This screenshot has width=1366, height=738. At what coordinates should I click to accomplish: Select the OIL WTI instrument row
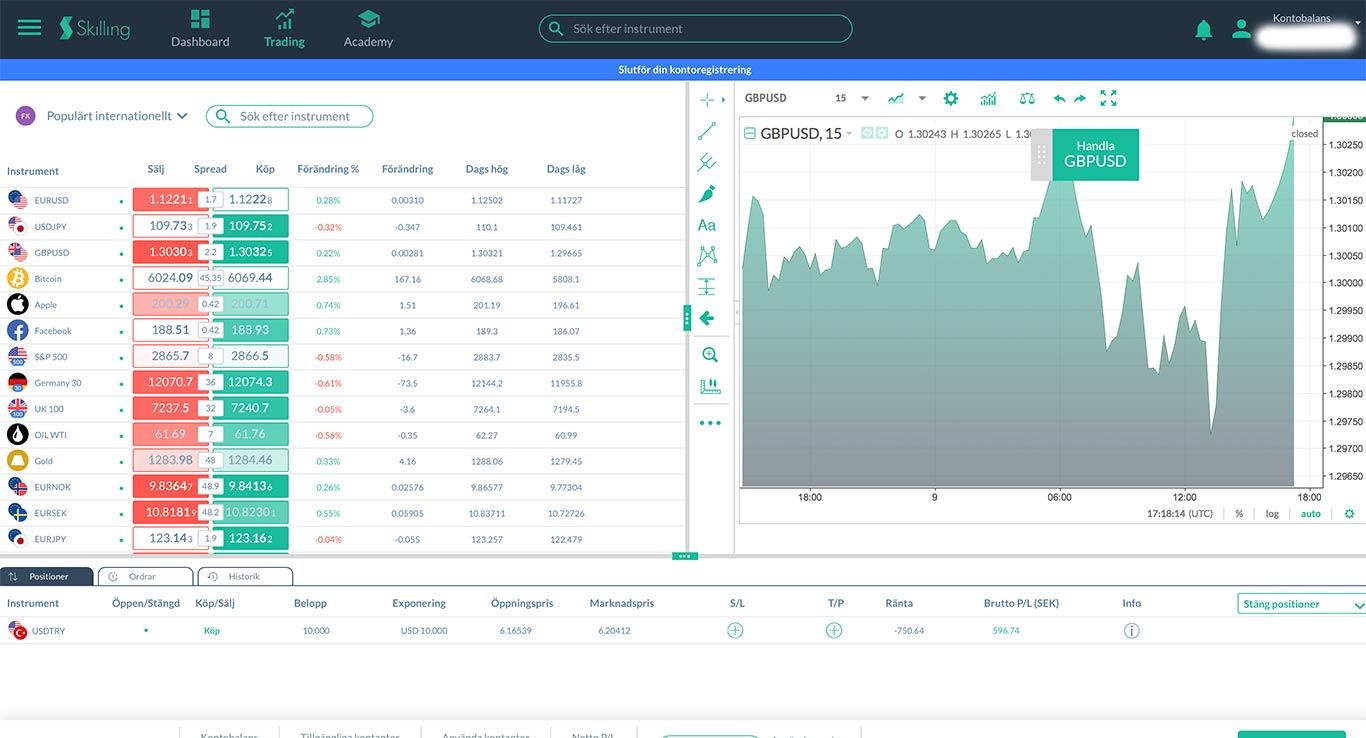point(343,434)
